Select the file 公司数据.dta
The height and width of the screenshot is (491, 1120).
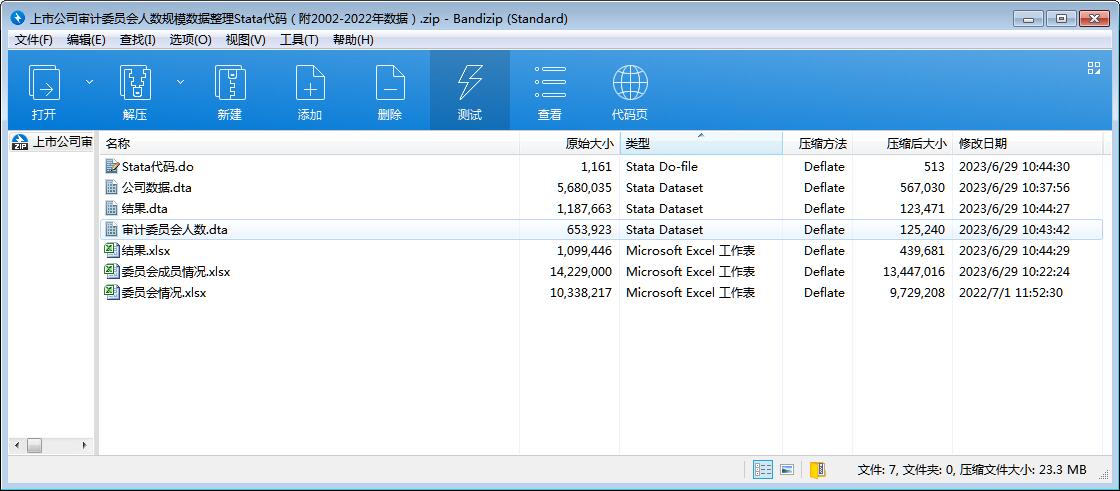156,188
